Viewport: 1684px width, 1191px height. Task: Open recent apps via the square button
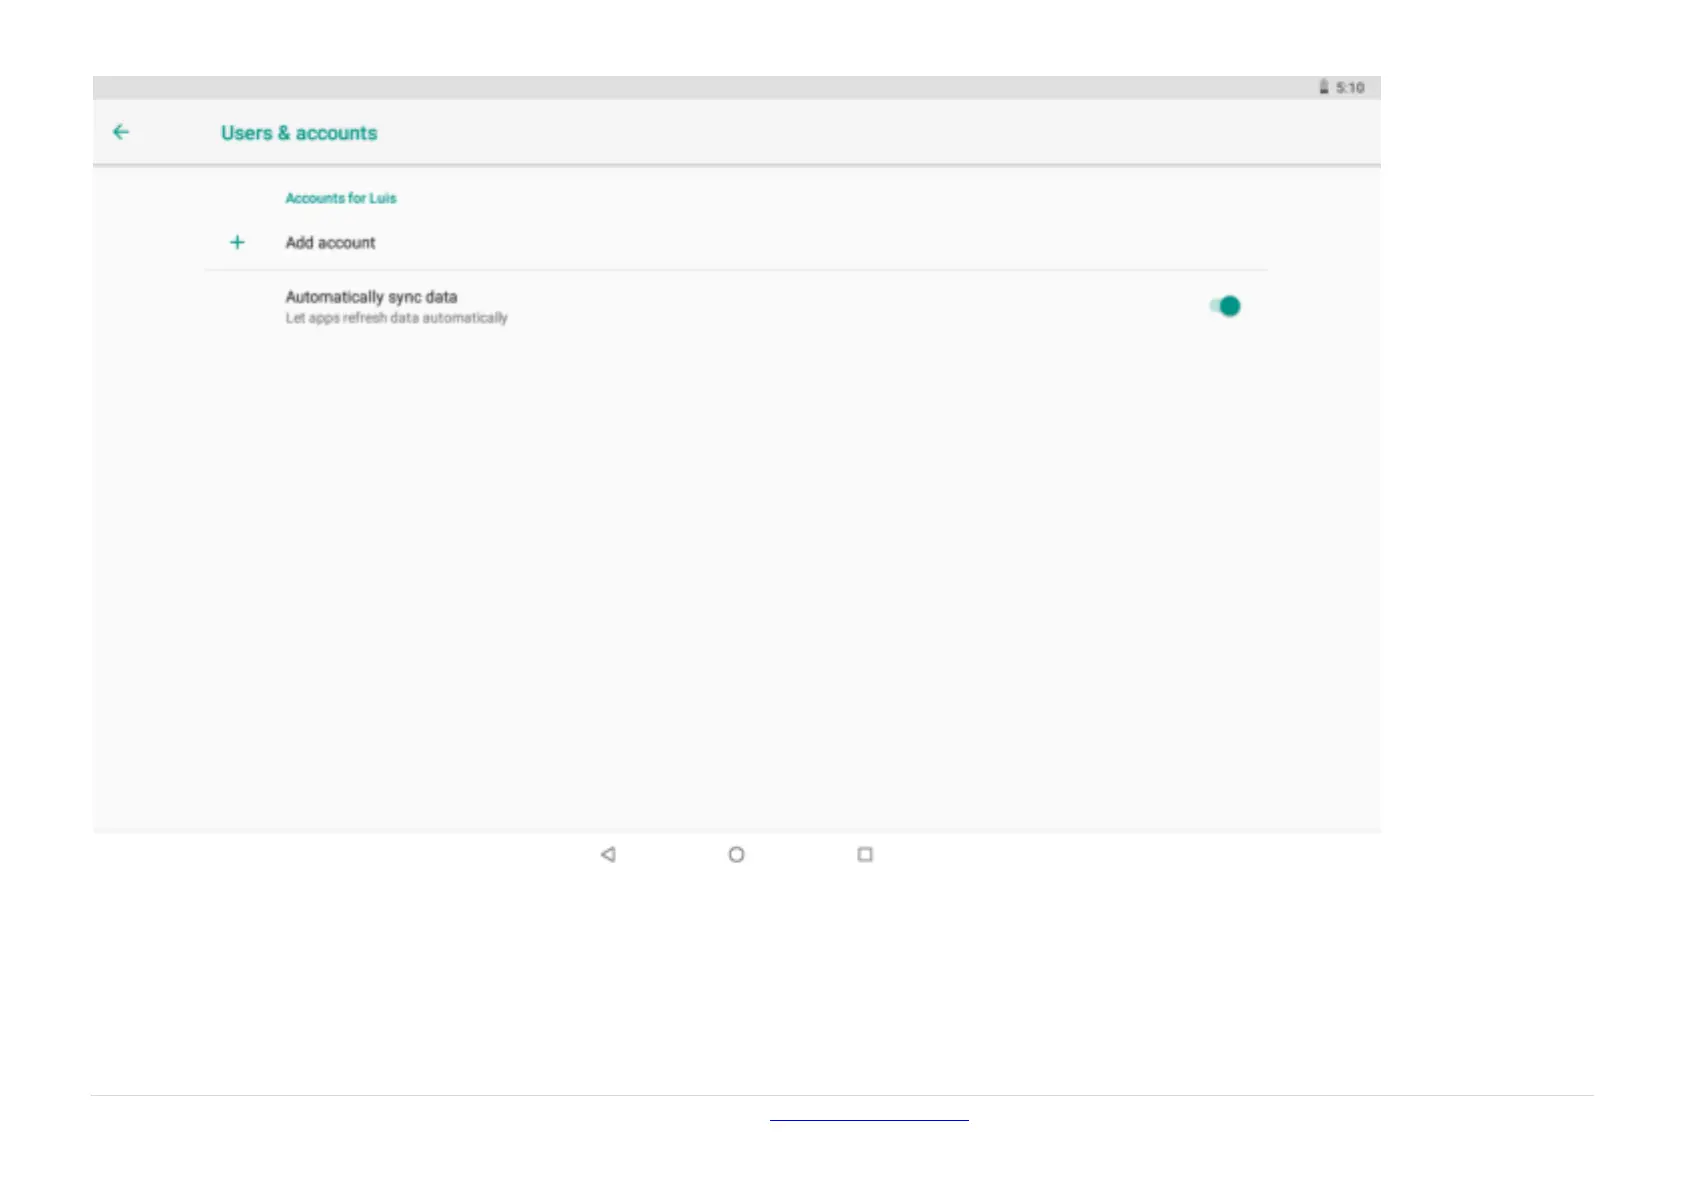pos(865,854)
